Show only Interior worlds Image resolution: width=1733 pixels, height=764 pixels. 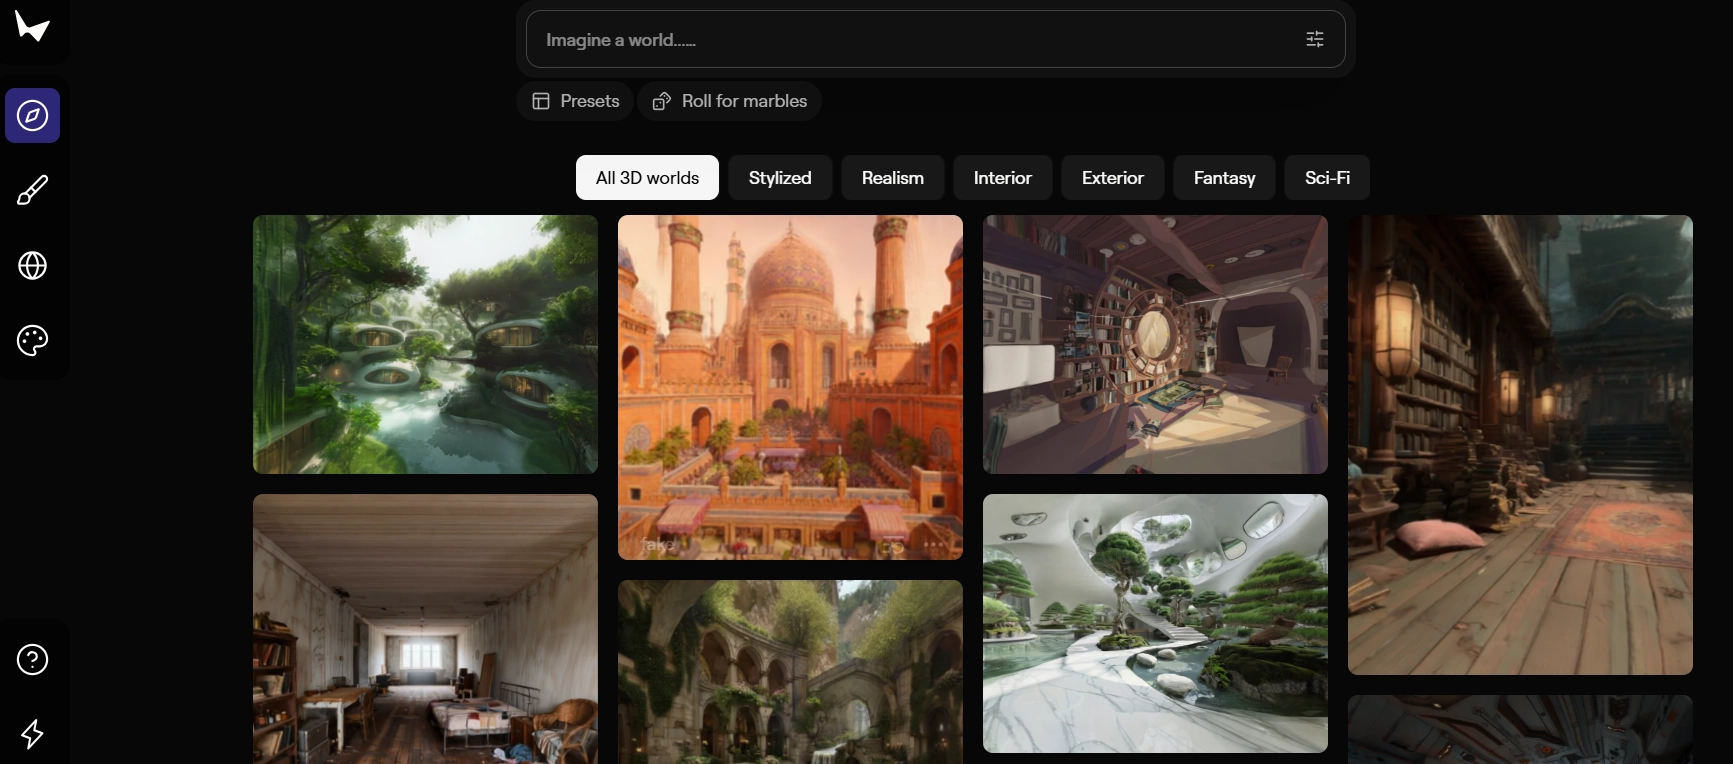click(x=1002, y=178)
